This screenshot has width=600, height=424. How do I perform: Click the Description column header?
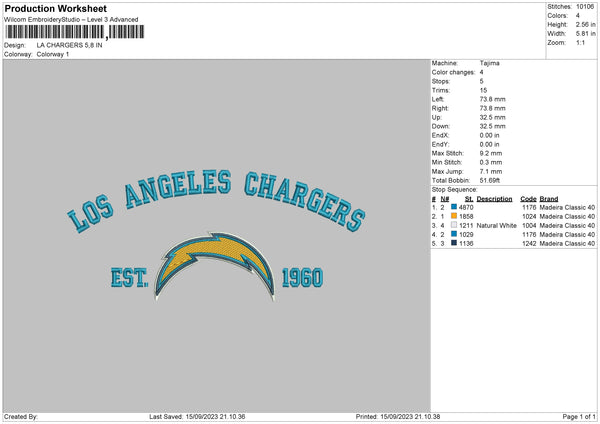(494, 199)
